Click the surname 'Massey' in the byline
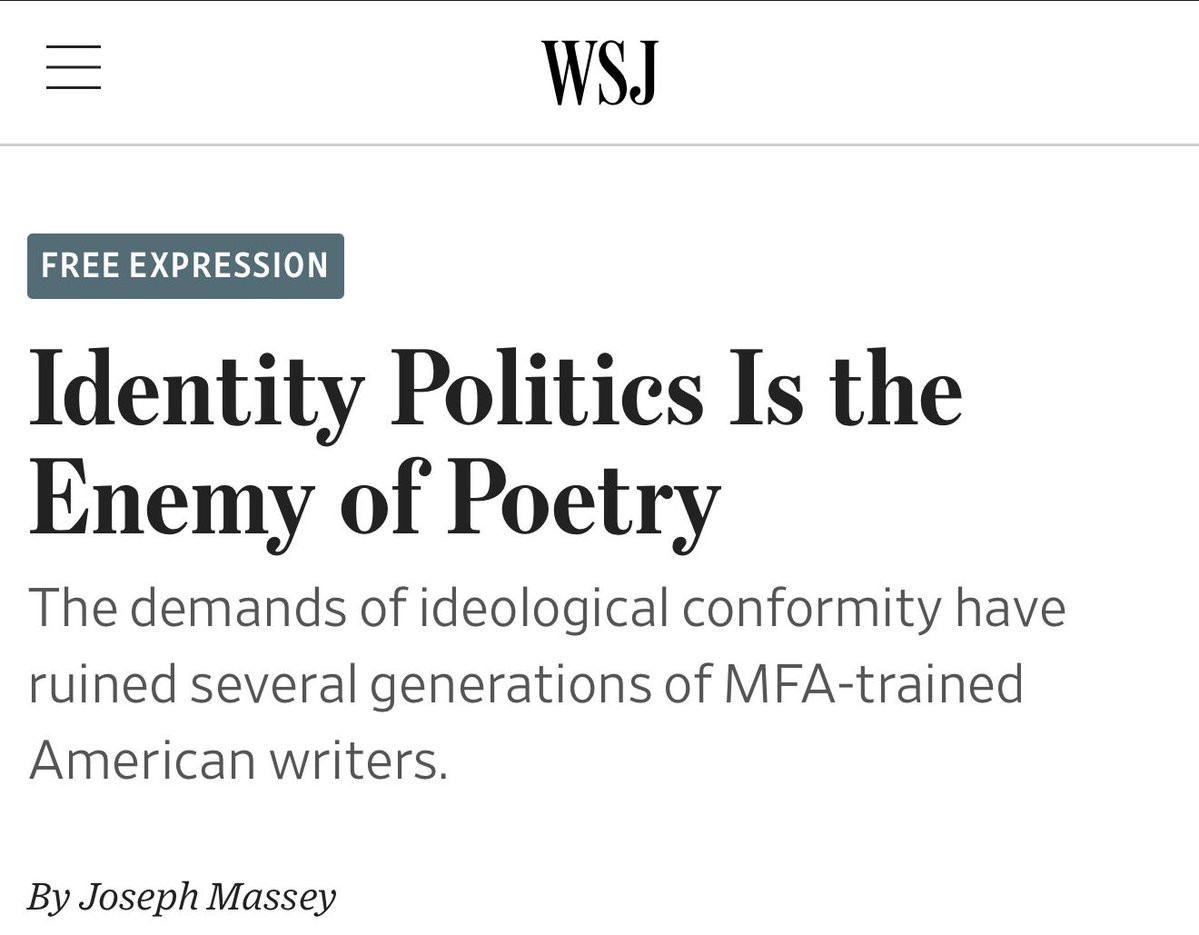This screenshot has width=1199, height=935. point(271,897)
